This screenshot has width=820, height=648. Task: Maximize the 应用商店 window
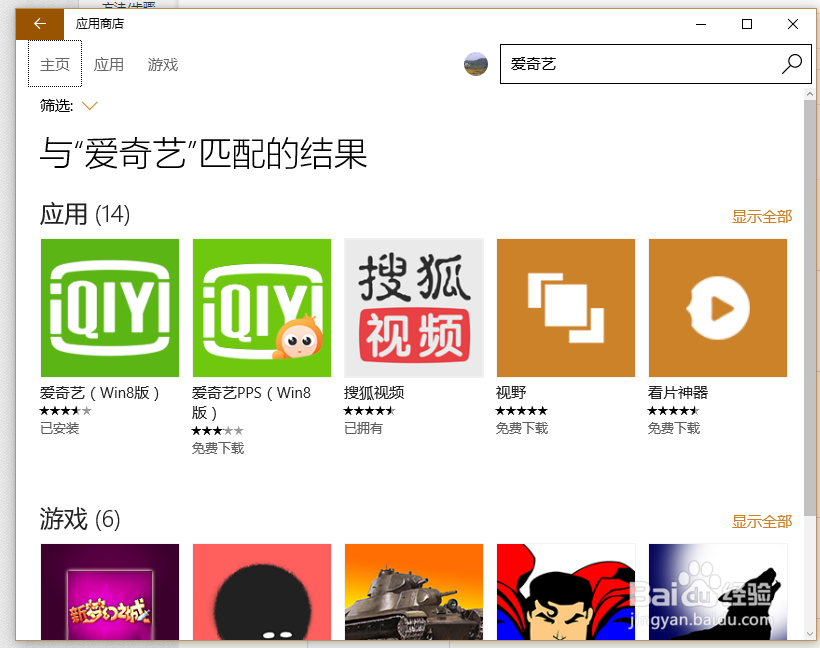pyautogui.click(x=747, y=24)
